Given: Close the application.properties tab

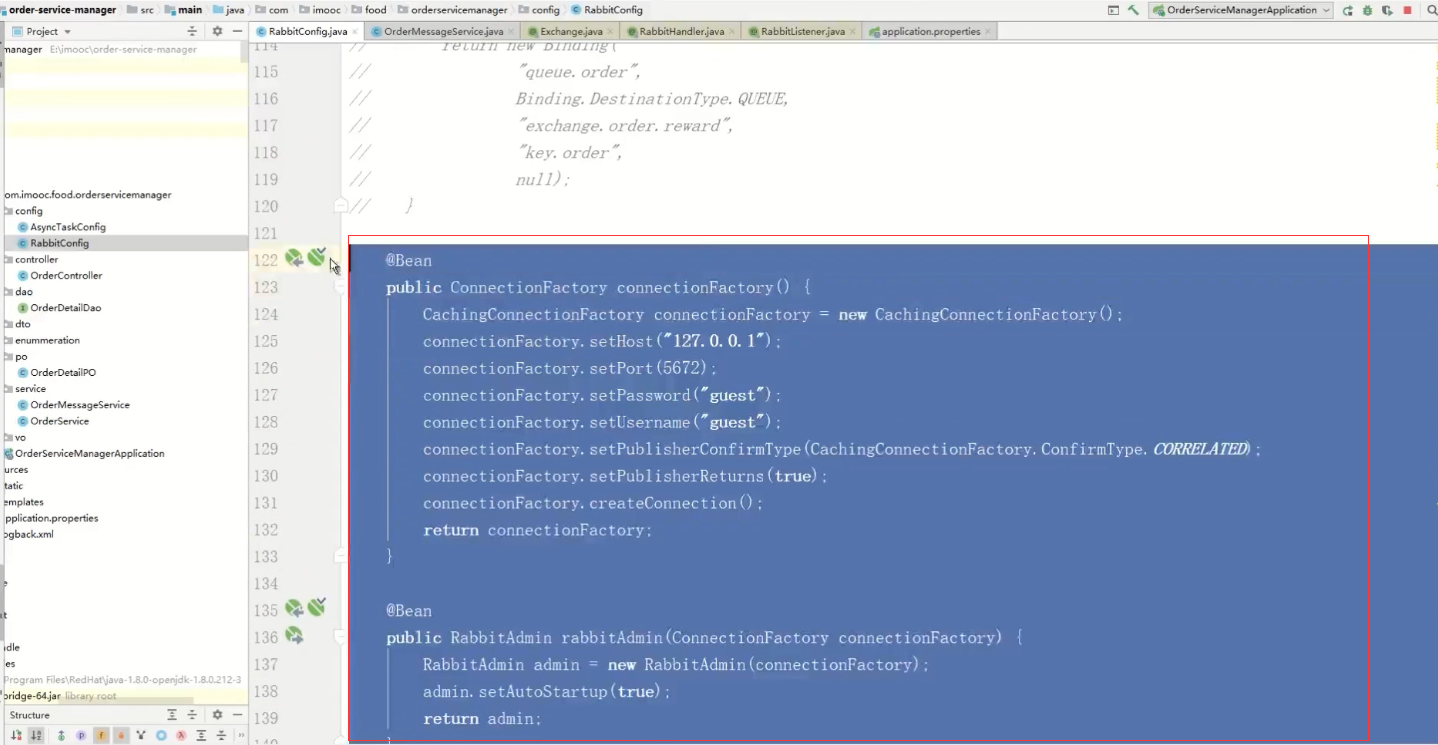Looking at the screenshot, I should click(988, 32).
